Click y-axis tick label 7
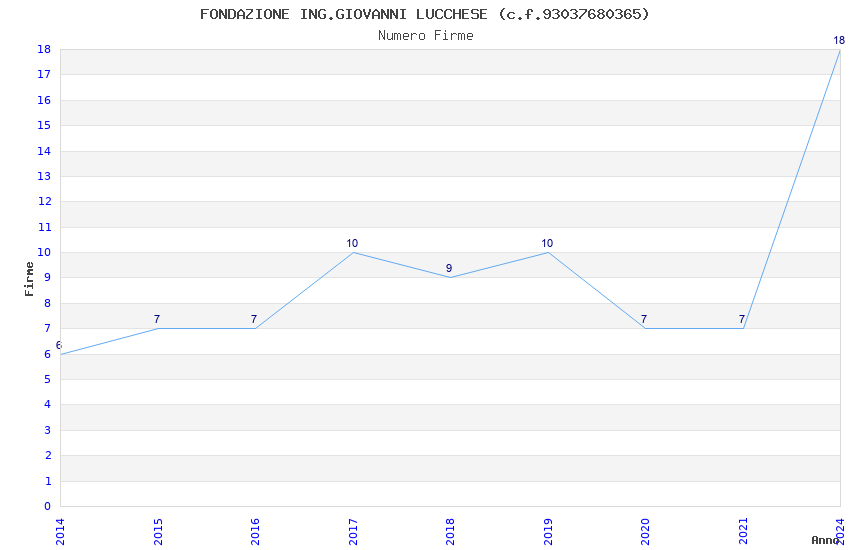The height and width of the screenshot is (550, 850). [48, 328]
